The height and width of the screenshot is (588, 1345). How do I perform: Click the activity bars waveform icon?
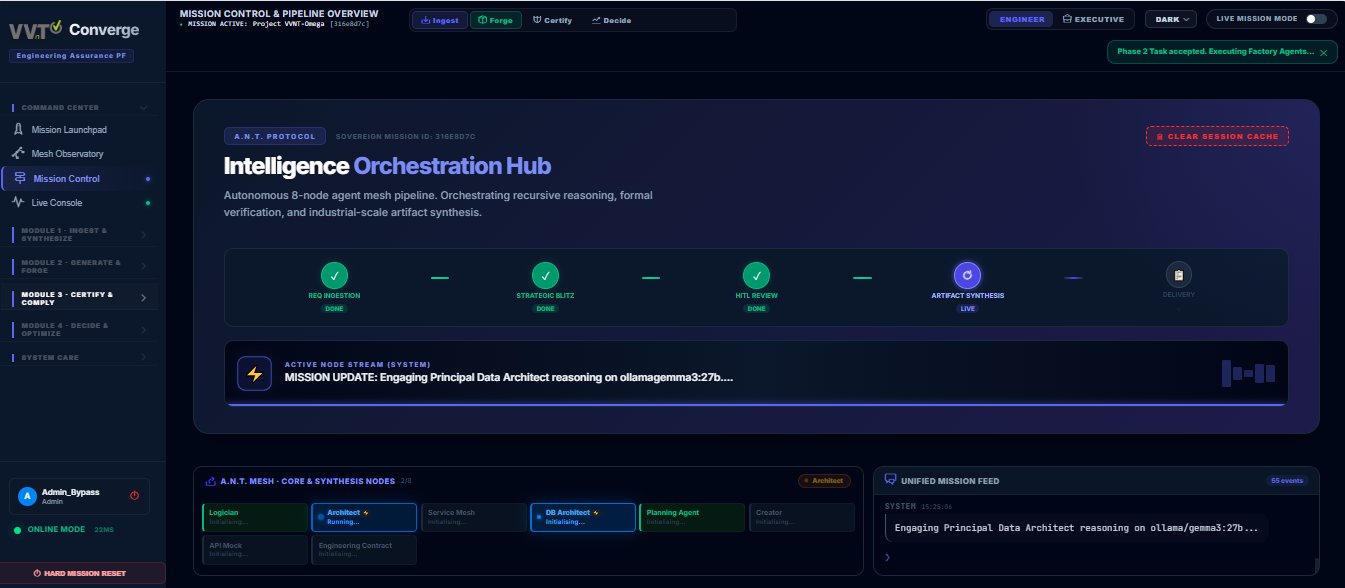point(1249,373)
